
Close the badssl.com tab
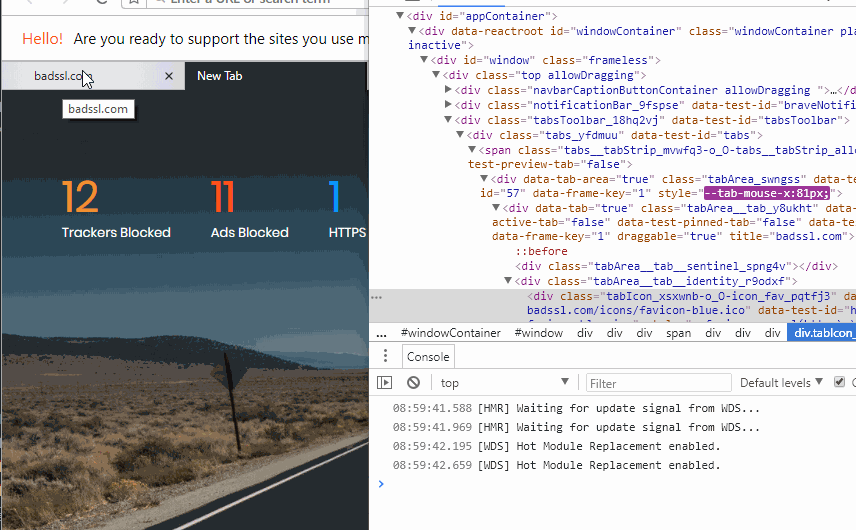(x=169, y=76)
